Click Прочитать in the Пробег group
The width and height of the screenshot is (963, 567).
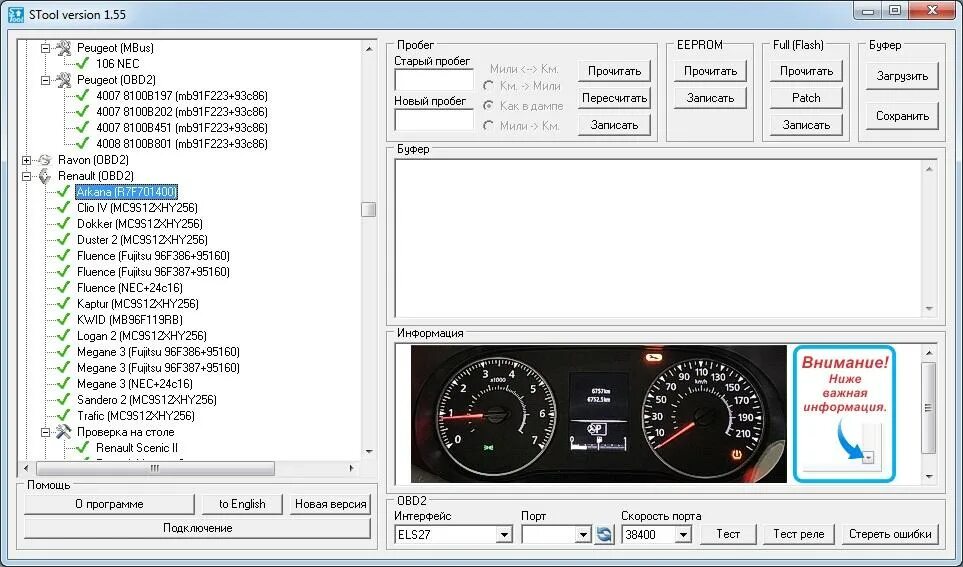[x=614, y=71]
